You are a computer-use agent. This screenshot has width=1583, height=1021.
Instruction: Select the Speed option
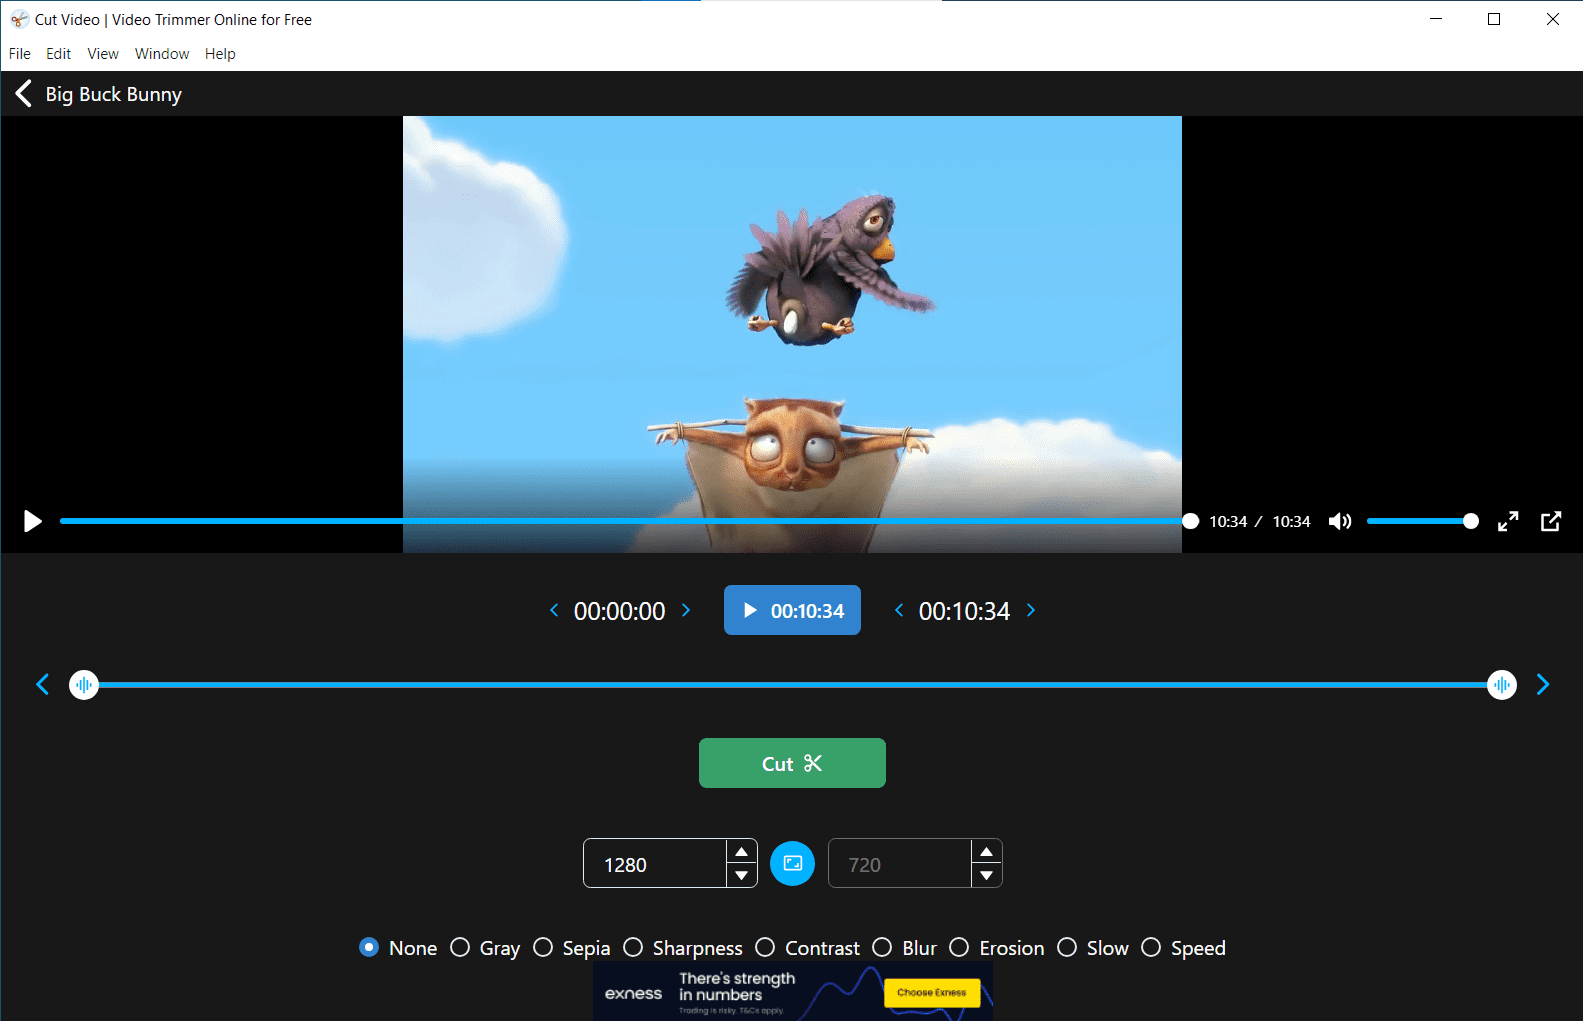point(1183,948)
